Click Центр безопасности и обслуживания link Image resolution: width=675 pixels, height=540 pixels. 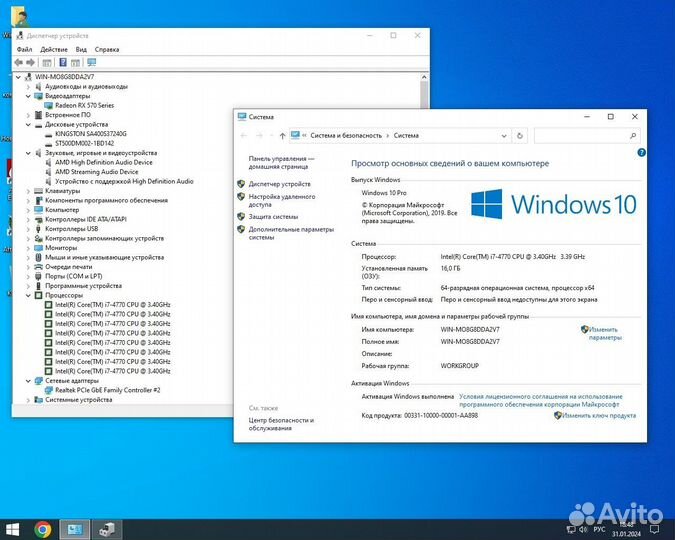pyautogui.click(x=281, y=424)
